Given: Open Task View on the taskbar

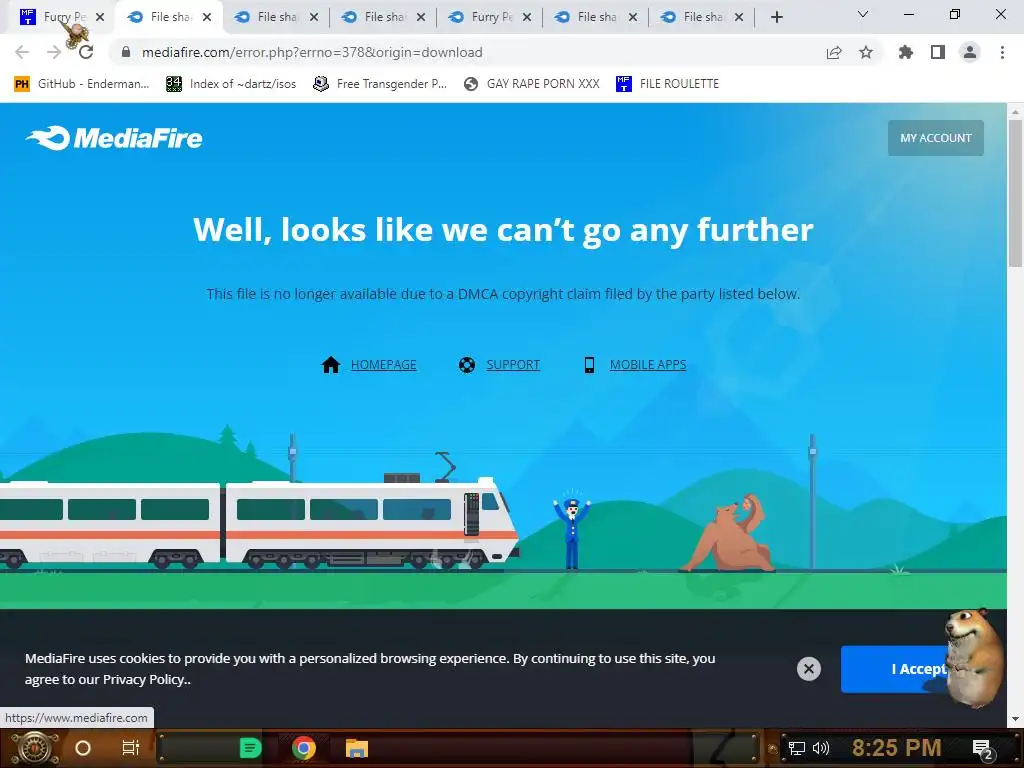Looking at the screenshot, I should (131, 748).
